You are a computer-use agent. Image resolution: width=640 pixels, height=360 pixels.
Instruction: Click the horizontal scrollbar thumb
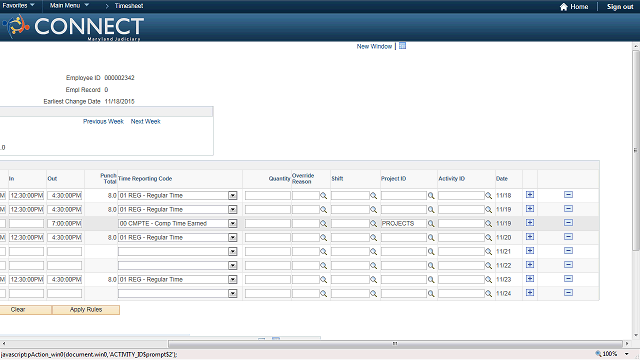pos(395,344)
